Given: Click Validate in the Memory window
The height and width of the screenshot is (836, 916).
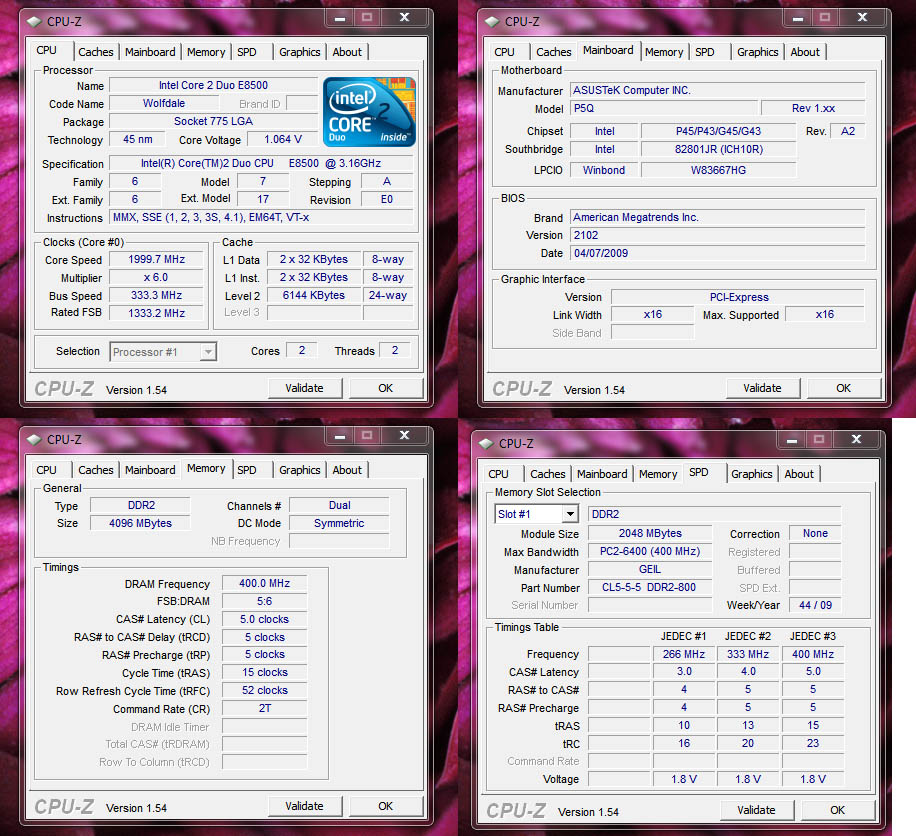Looking at the screenshot, I should (304, 806).
